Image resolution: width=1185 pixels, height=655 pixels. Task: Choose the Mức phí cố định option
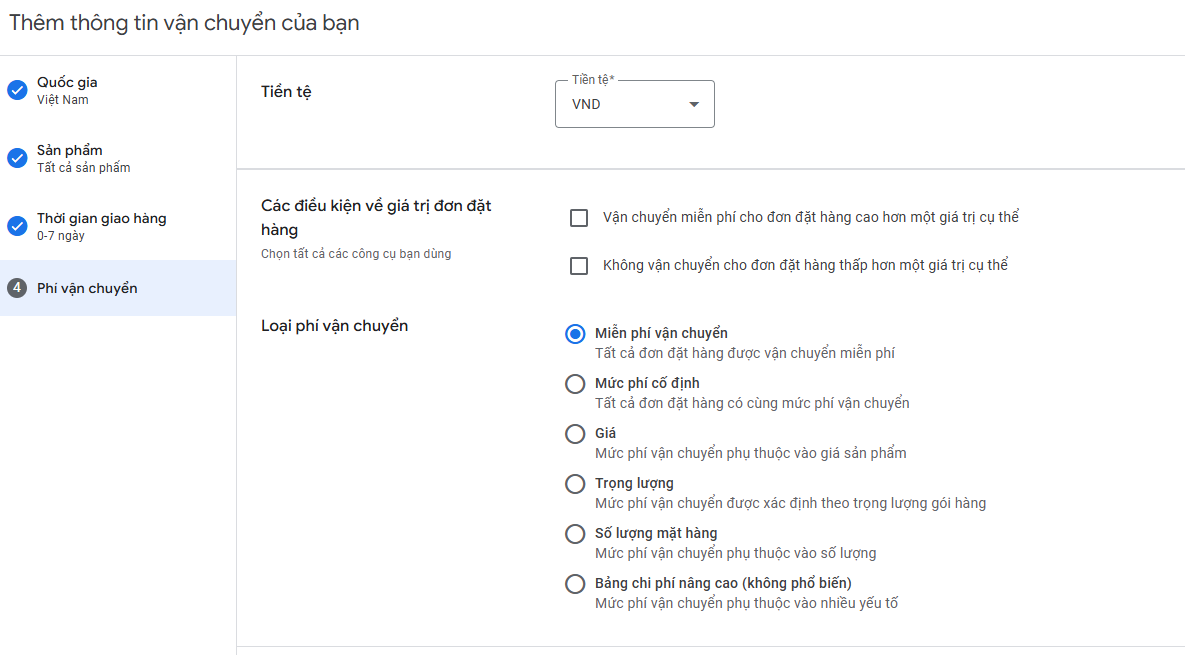tap(575, 384)
